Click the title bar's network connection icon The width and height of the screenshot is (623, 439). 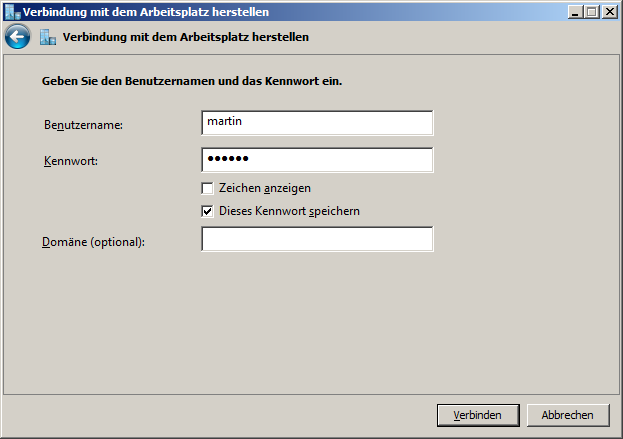pyautogui.click(x=12, y=12)
